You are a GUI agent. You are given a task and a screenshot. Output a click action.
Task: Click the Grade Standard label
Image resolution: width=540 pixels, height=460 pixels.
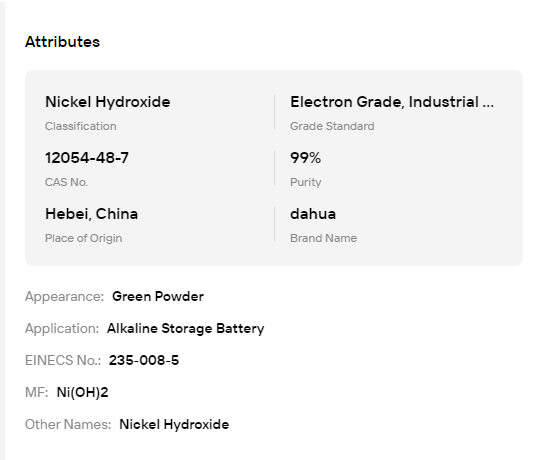pos(332,126)
